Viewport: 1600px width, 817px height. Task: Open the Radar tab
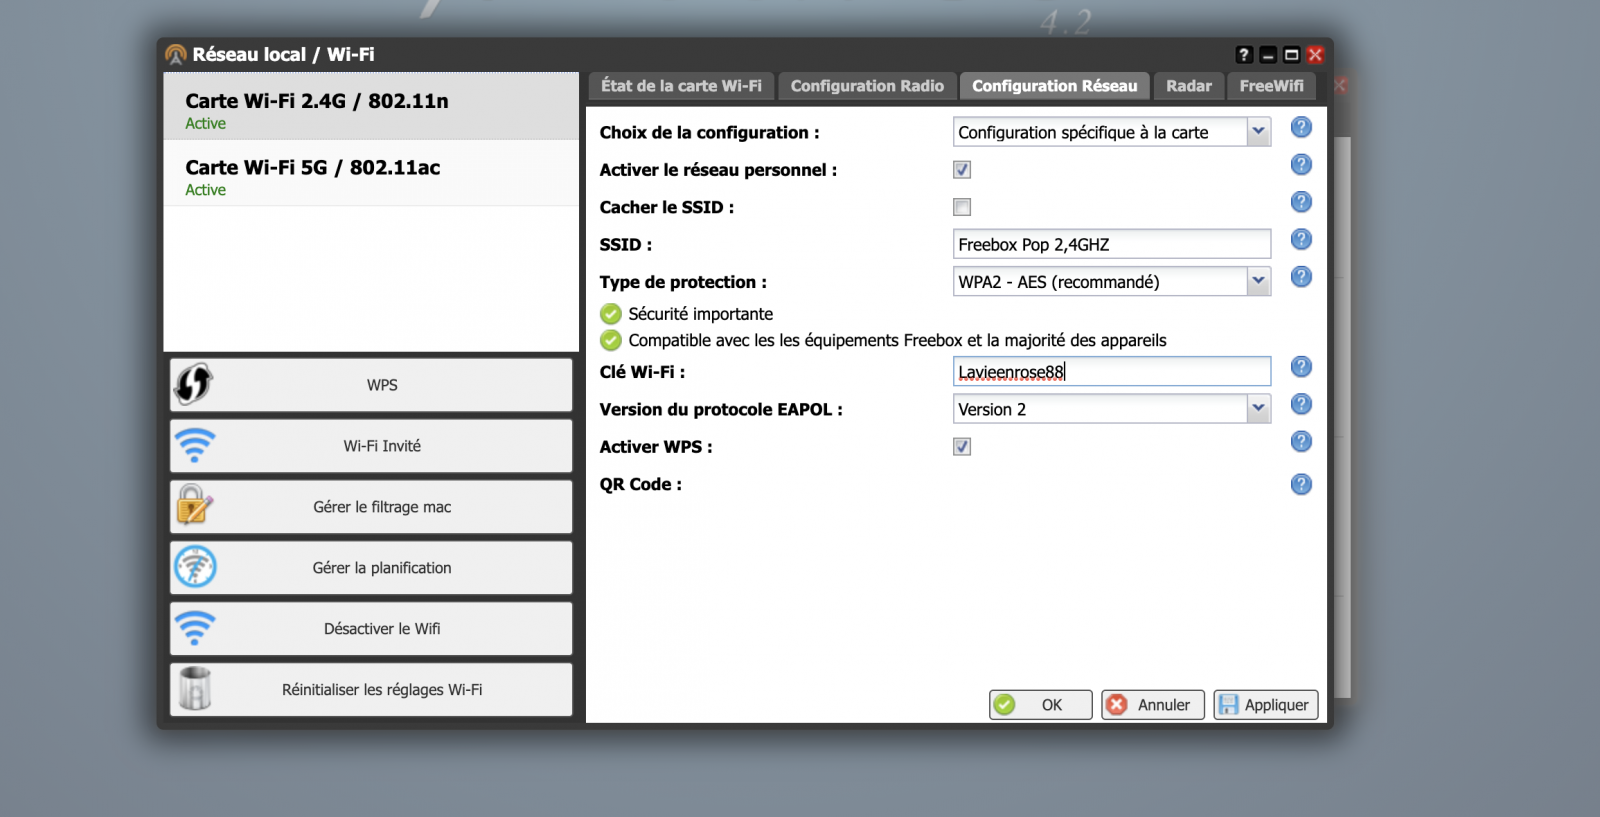[x=1188, y=86]
